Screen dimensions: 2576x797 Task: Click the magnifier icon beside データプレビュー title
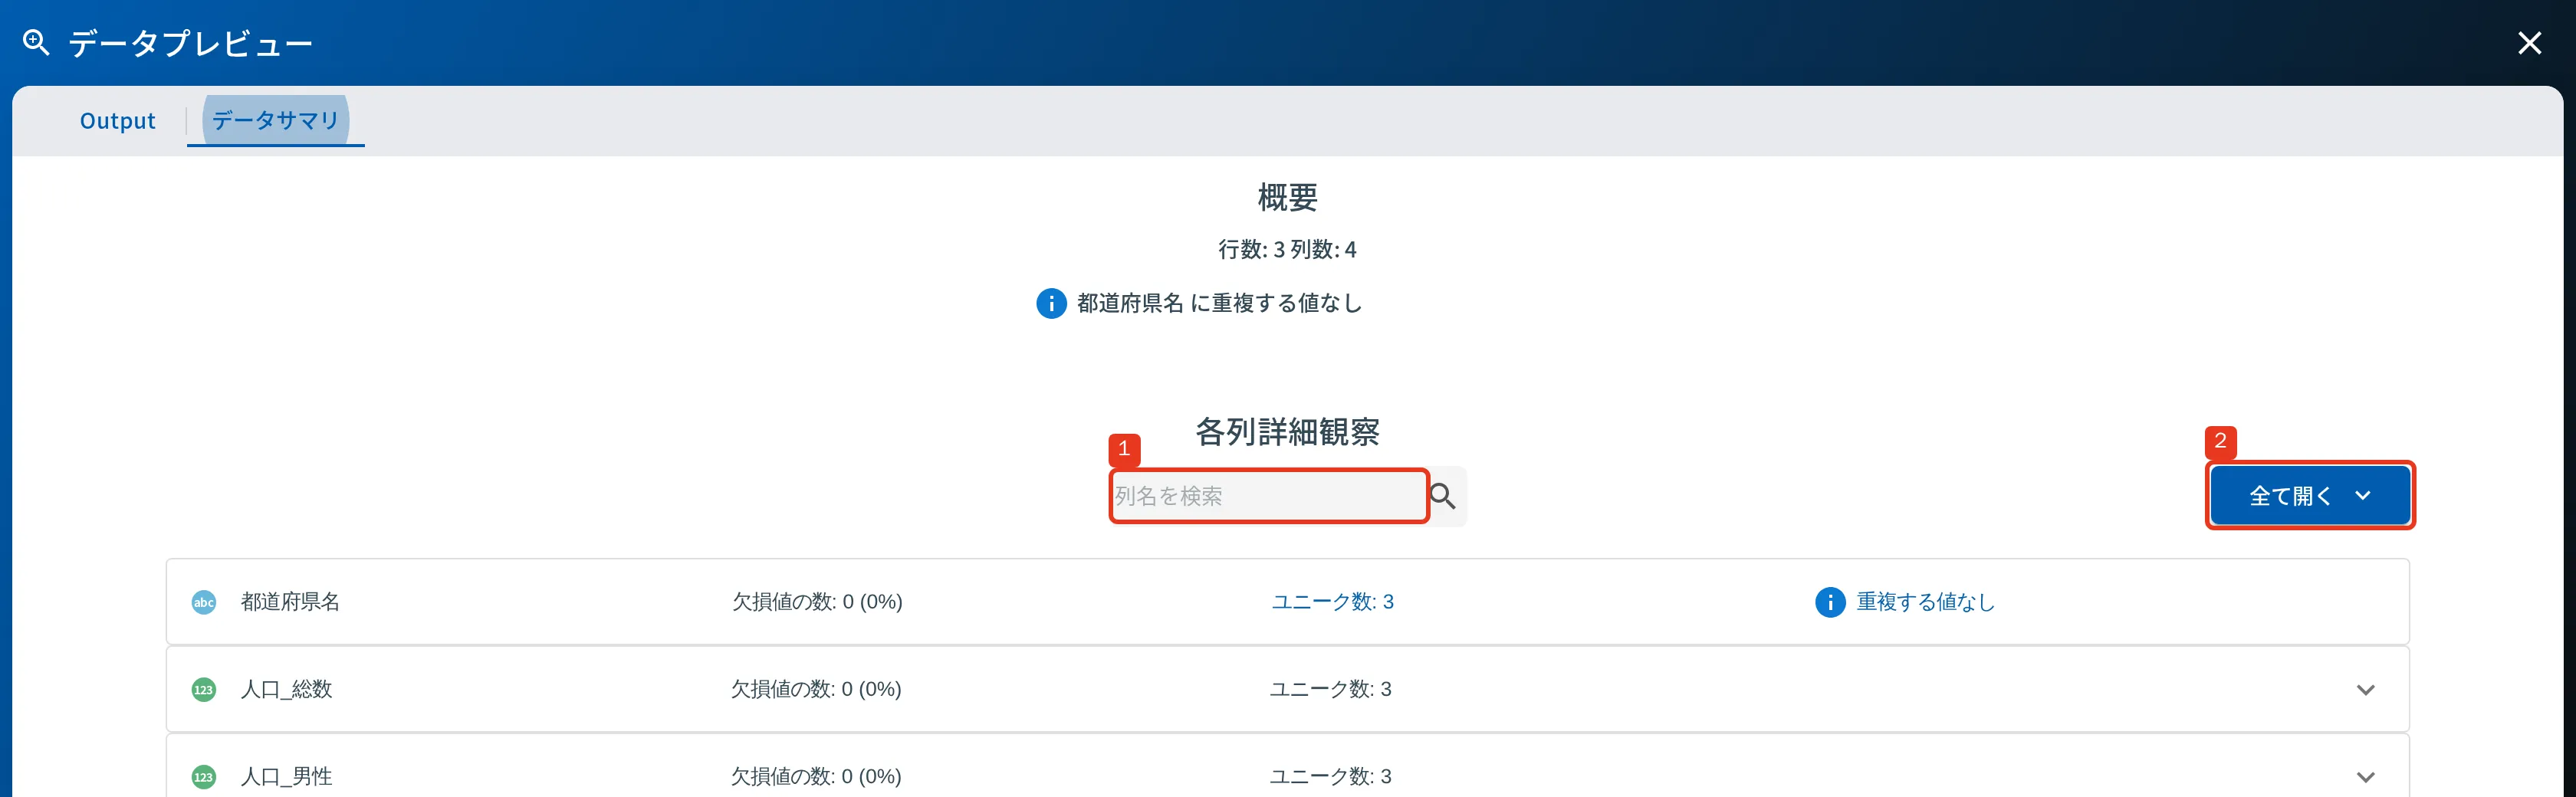36,43
